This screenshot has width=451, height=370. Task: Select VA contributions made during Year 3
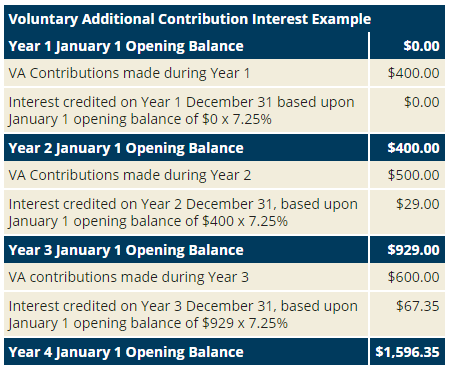click(x=129, y=277)
